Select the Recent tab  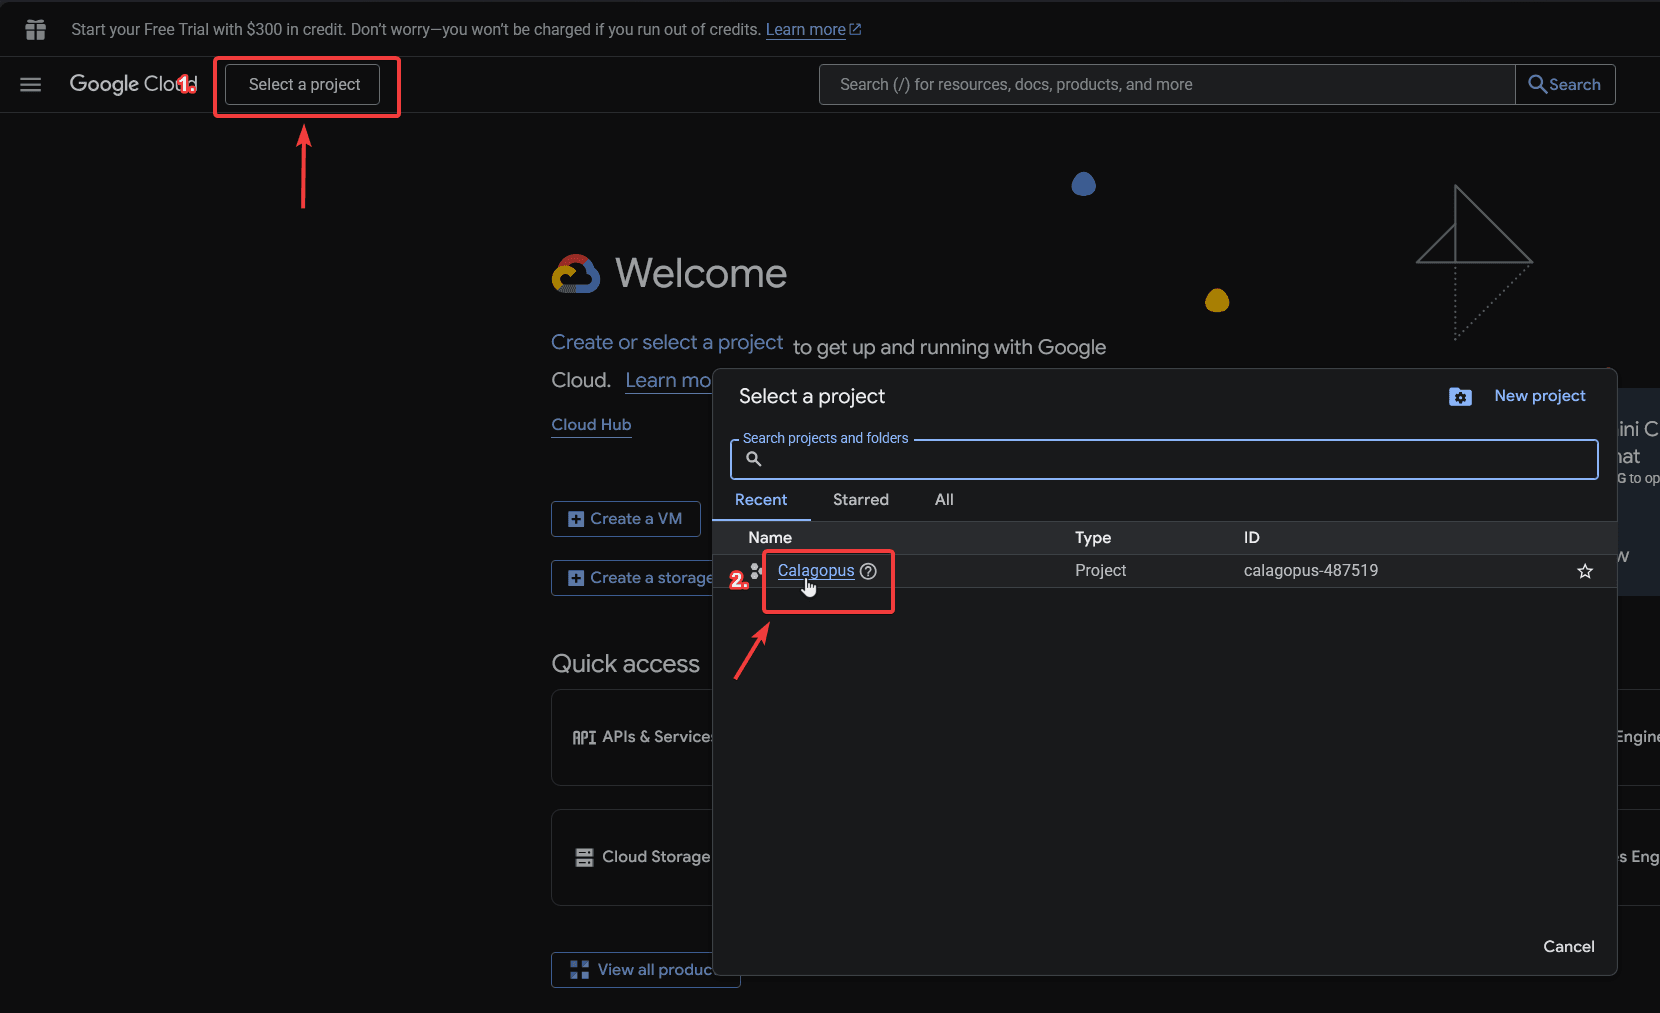point(761,500)
